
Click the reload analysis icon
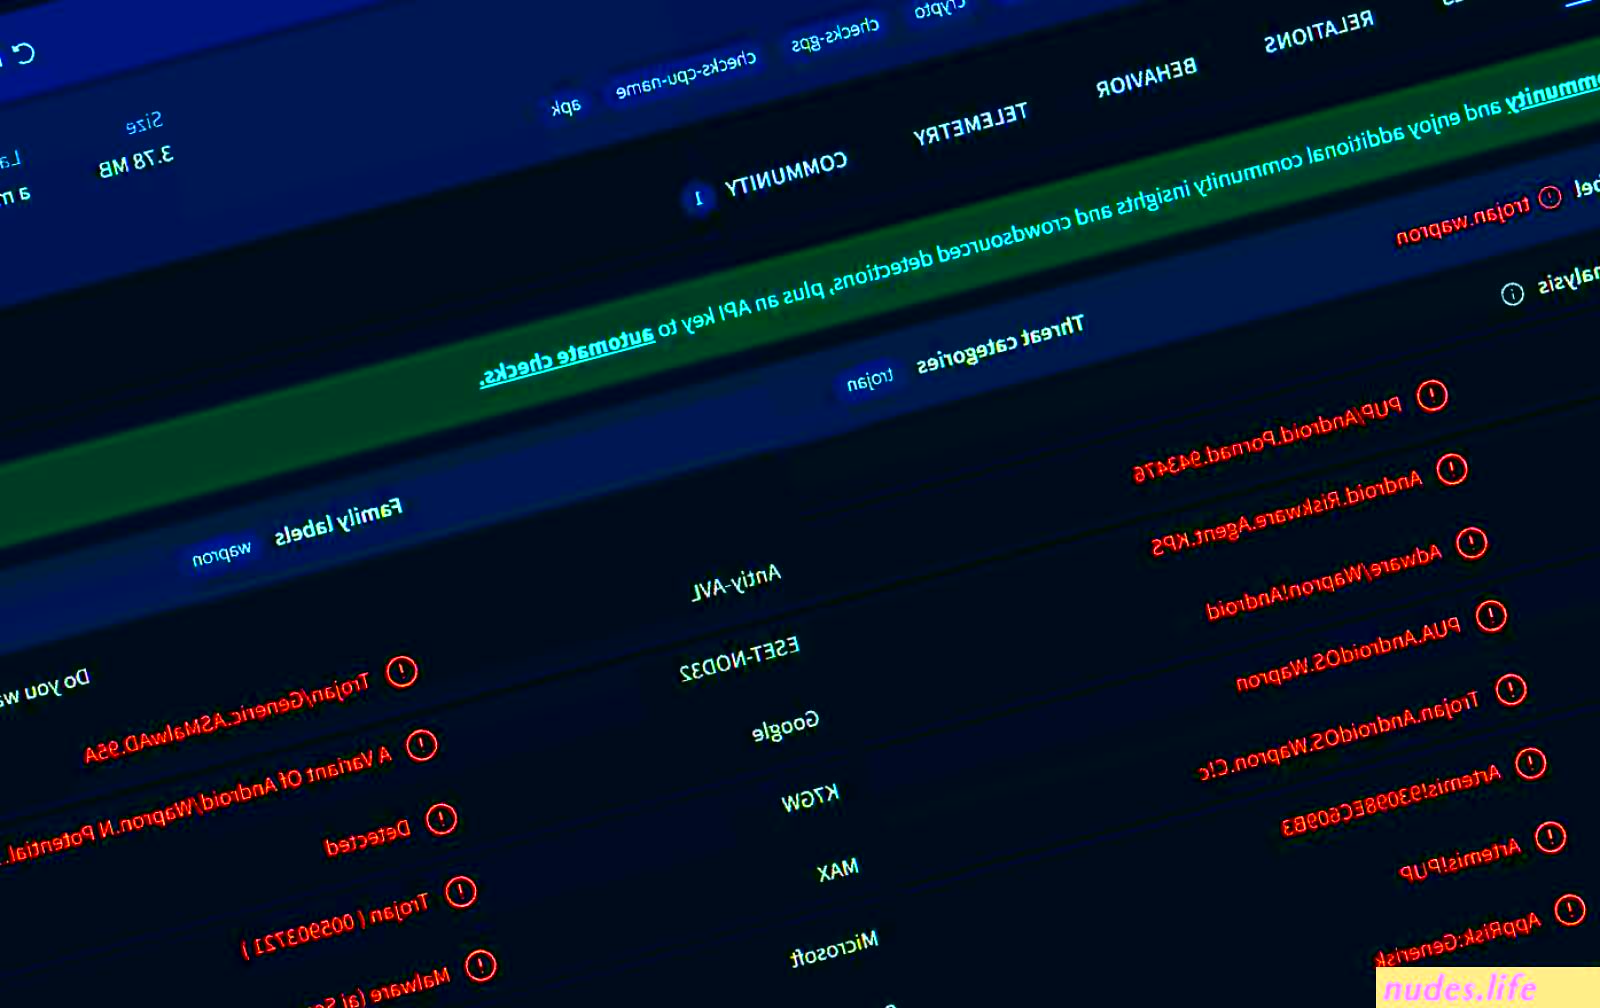(24, 52)
